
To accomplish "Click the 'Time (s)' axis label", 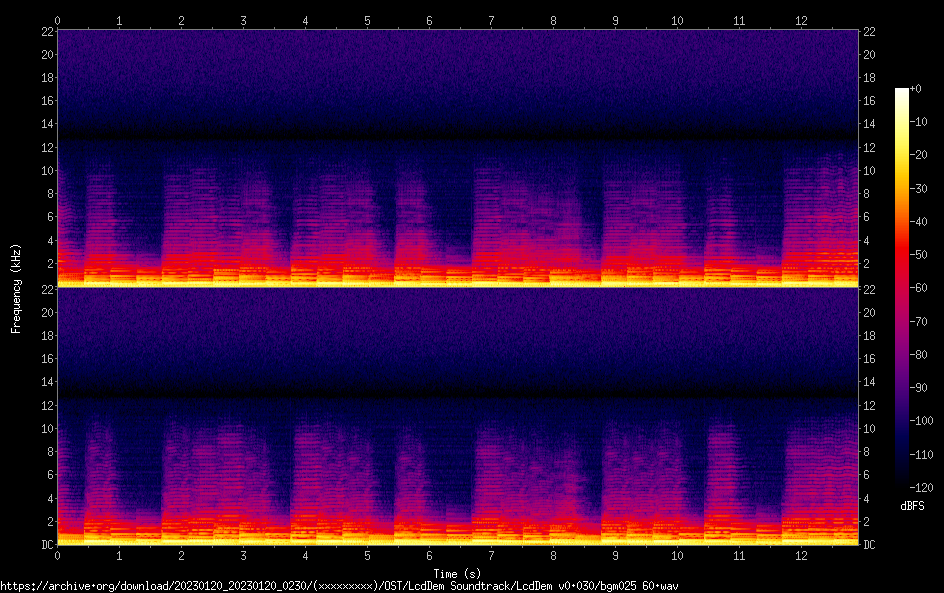I will click(x=459, y=573).
